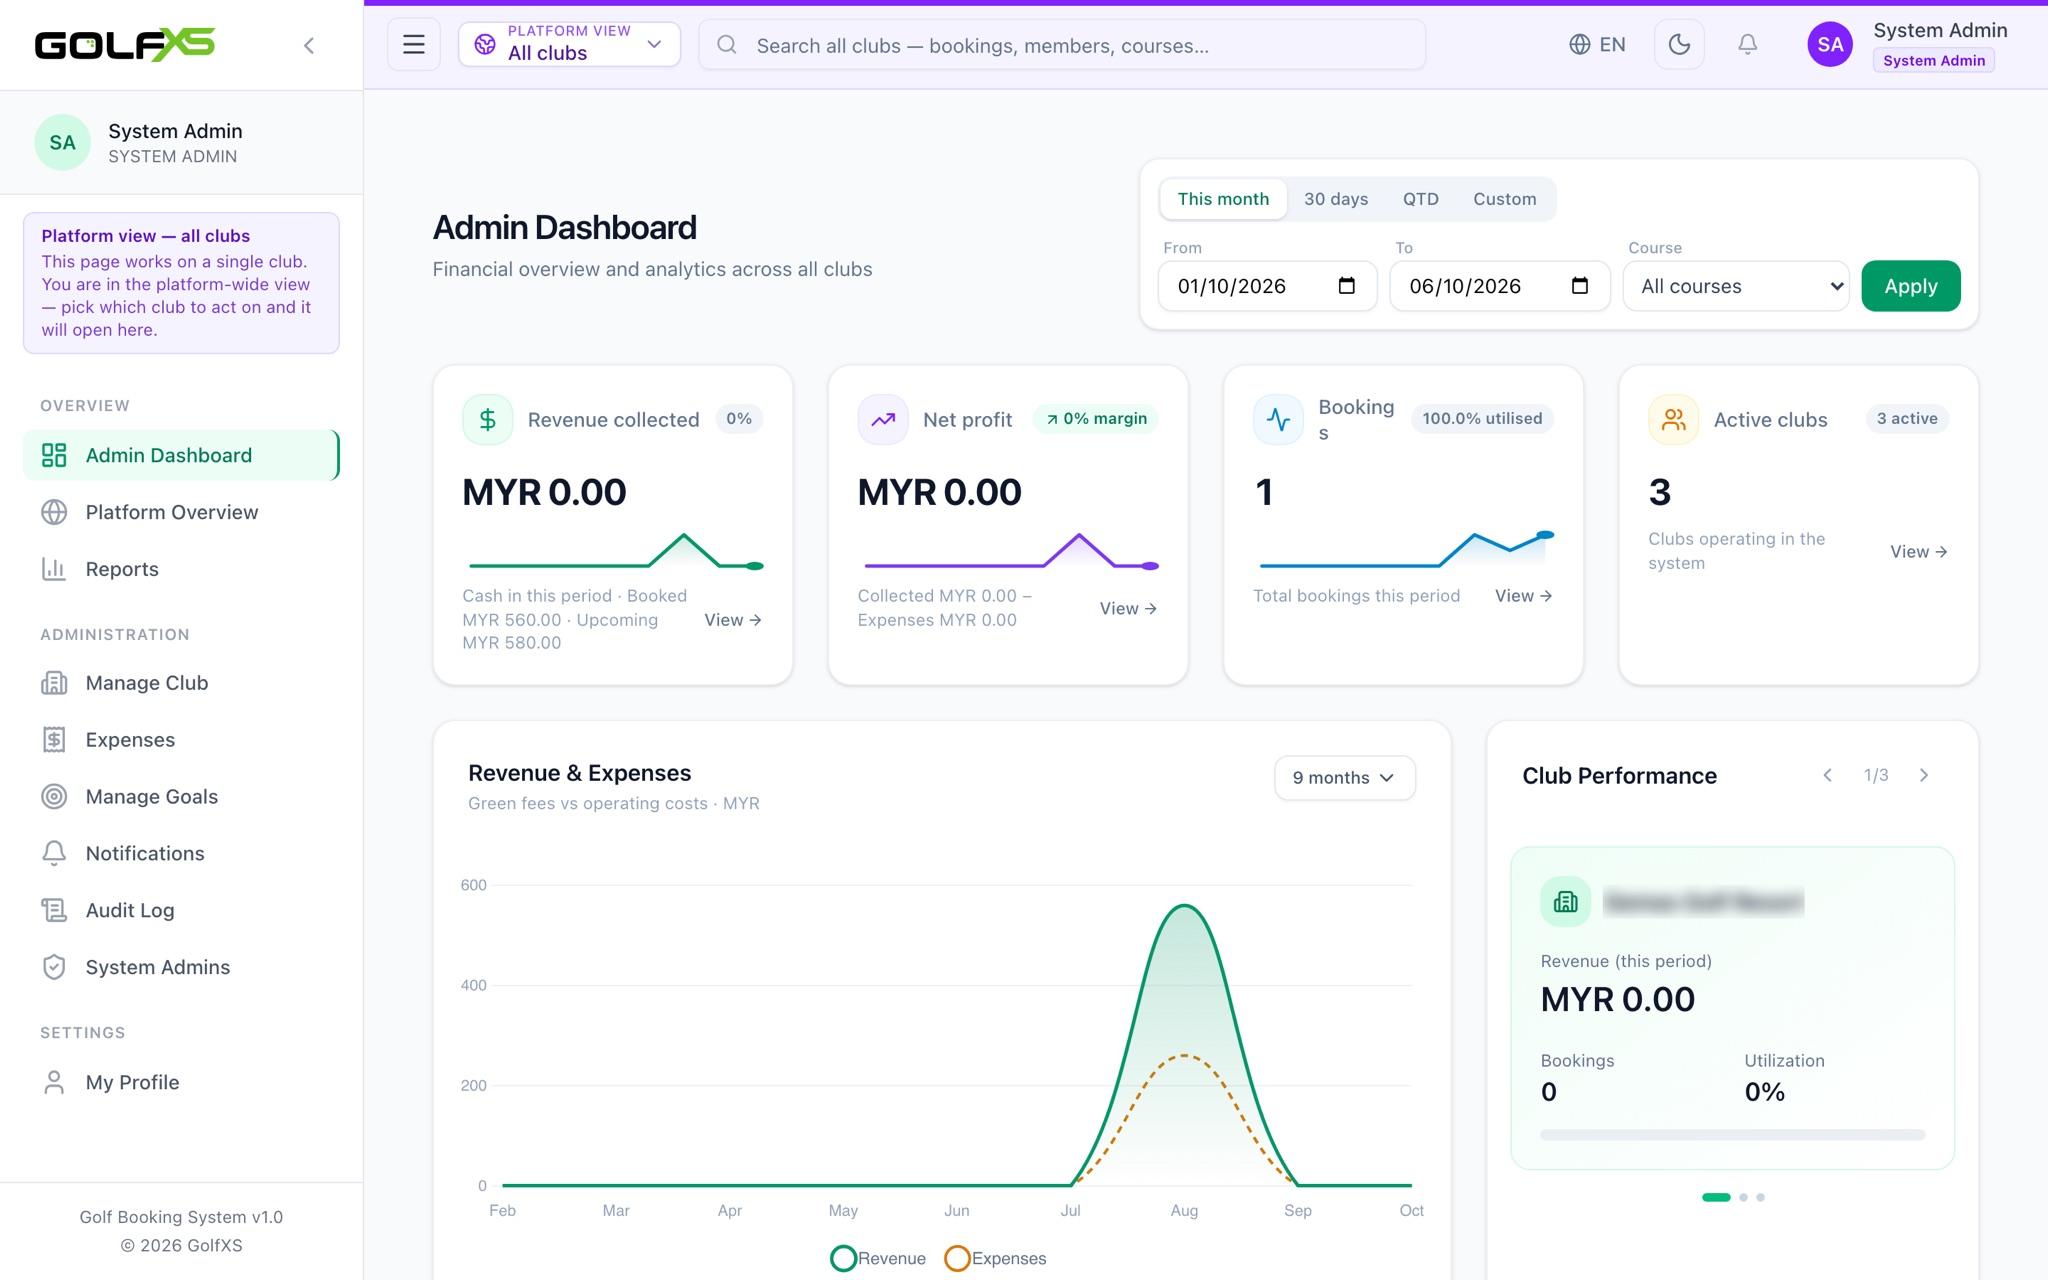This screenshot has height=1280, width=2048.
Task: Select the second carousel dot in Club Performance
Action: 1744,1197
